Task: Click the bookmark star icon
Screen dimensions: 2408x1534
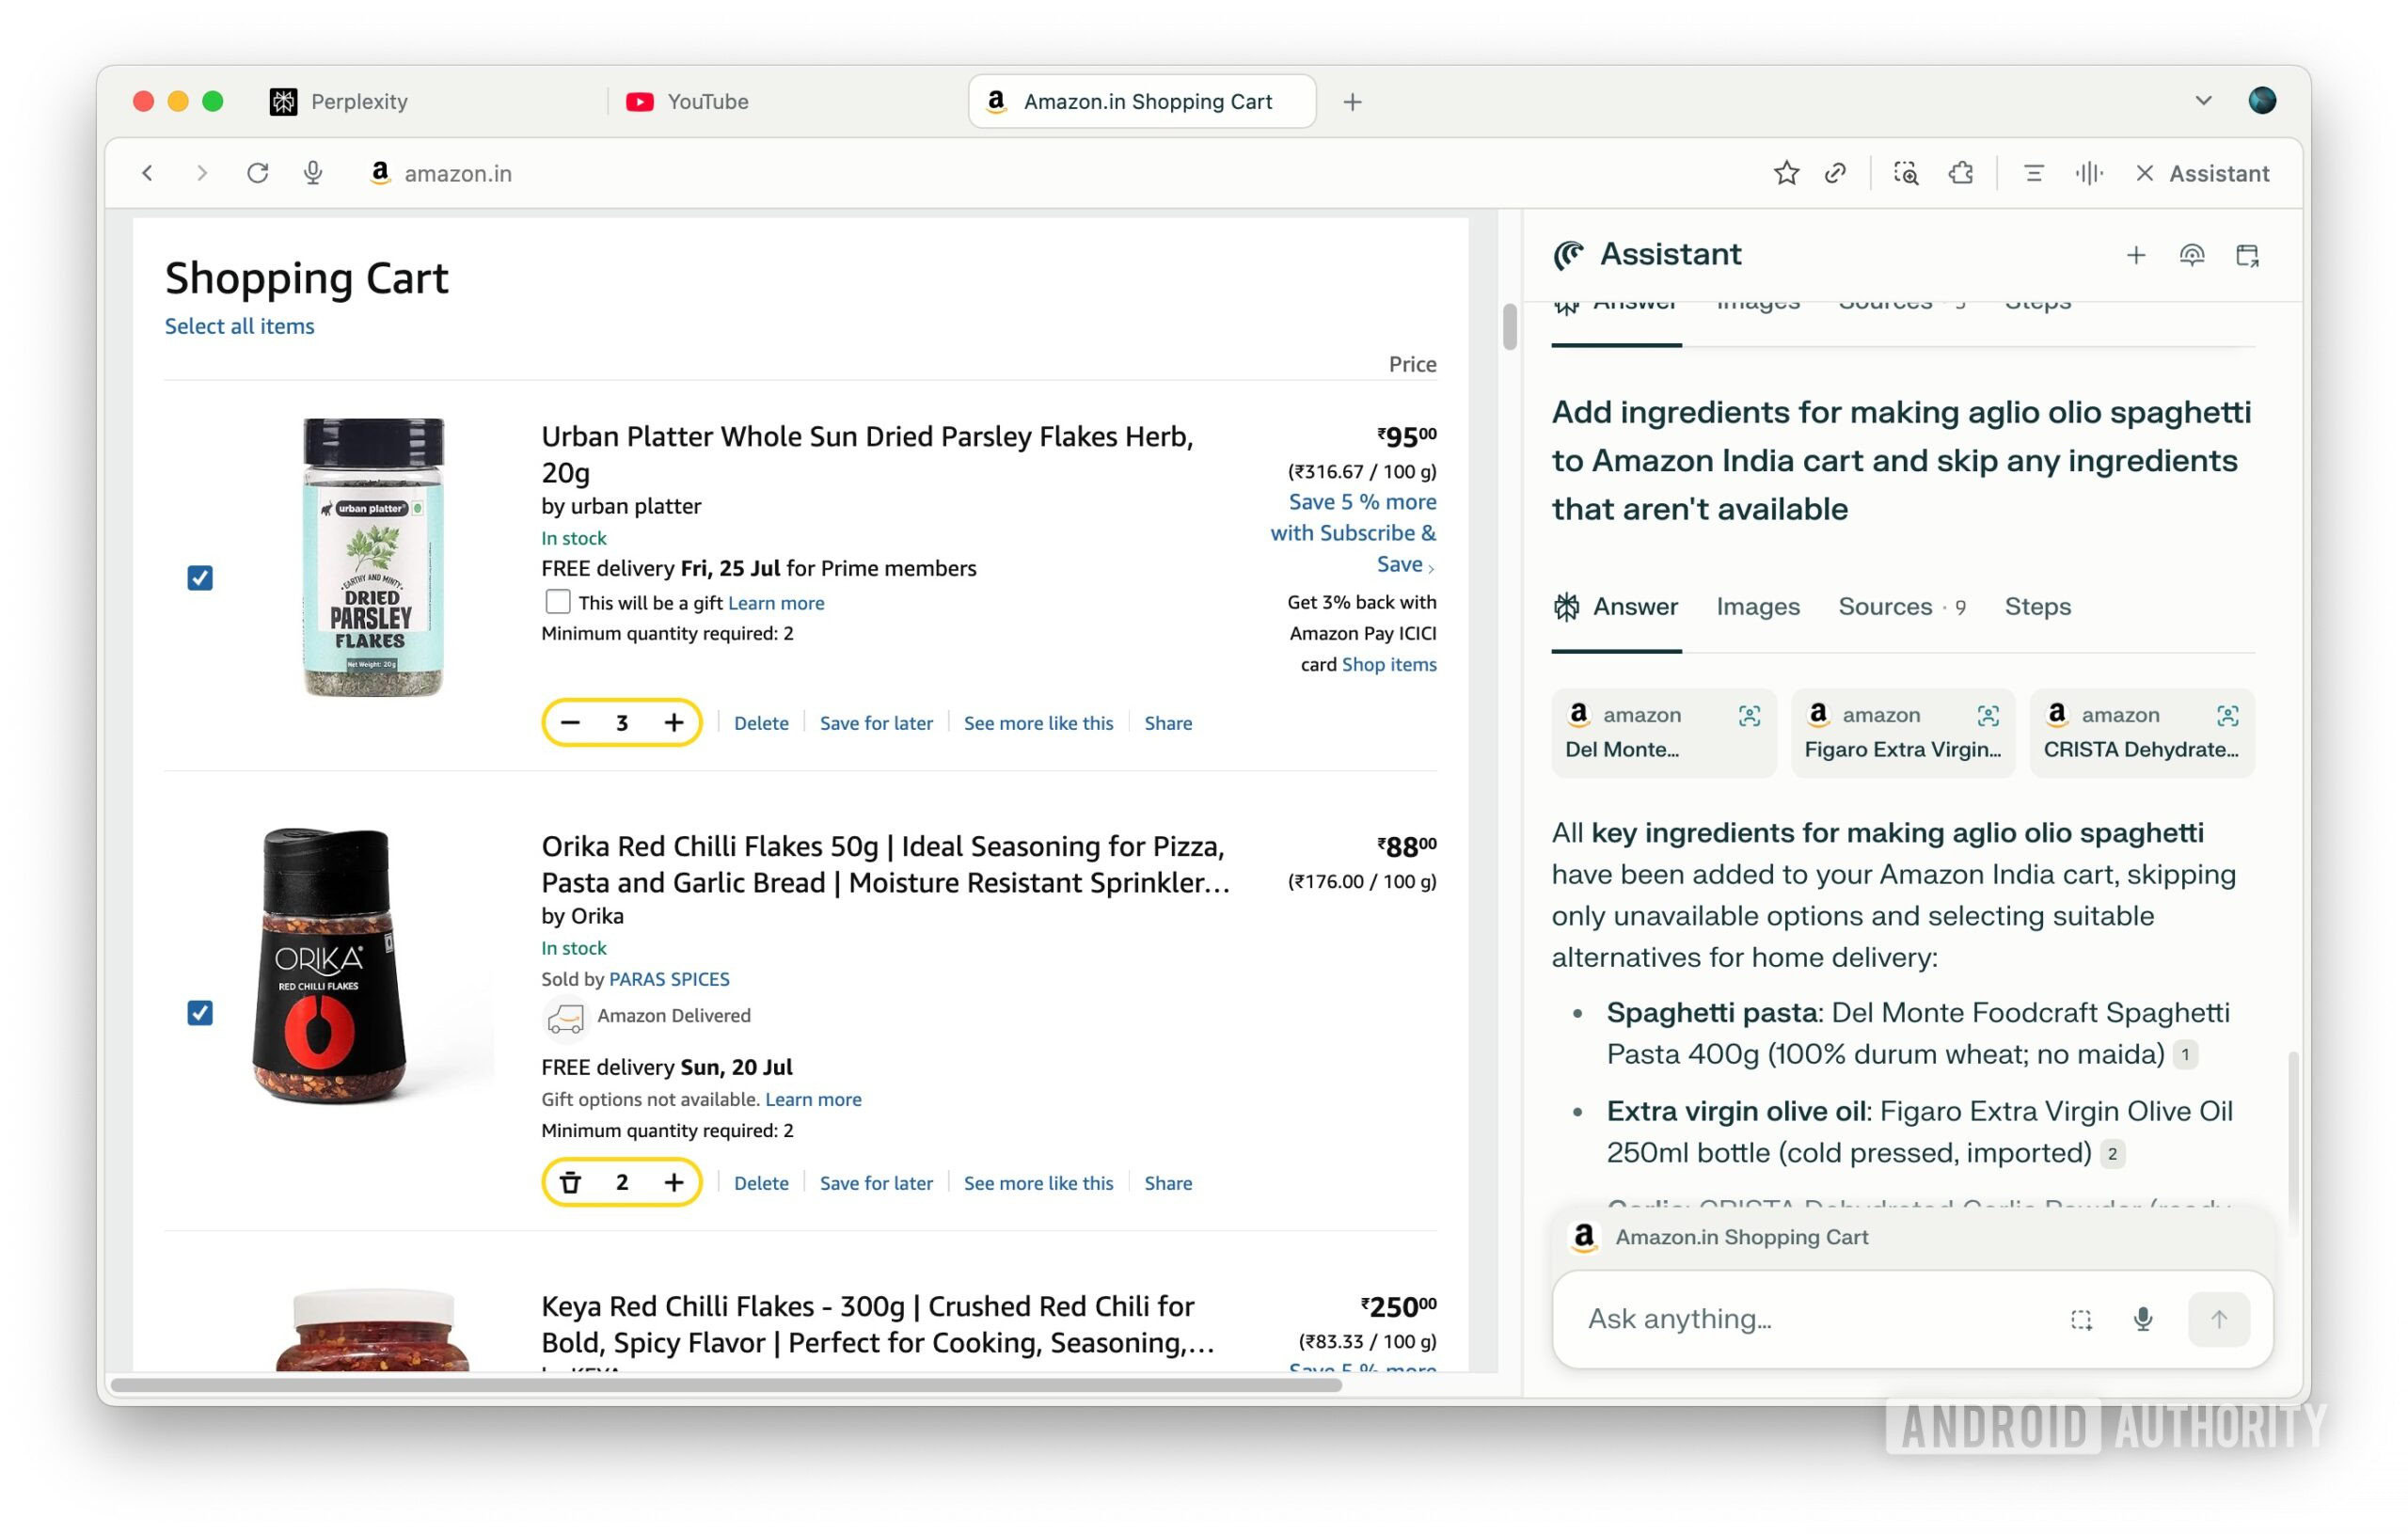Action: tap(1786, 173)
